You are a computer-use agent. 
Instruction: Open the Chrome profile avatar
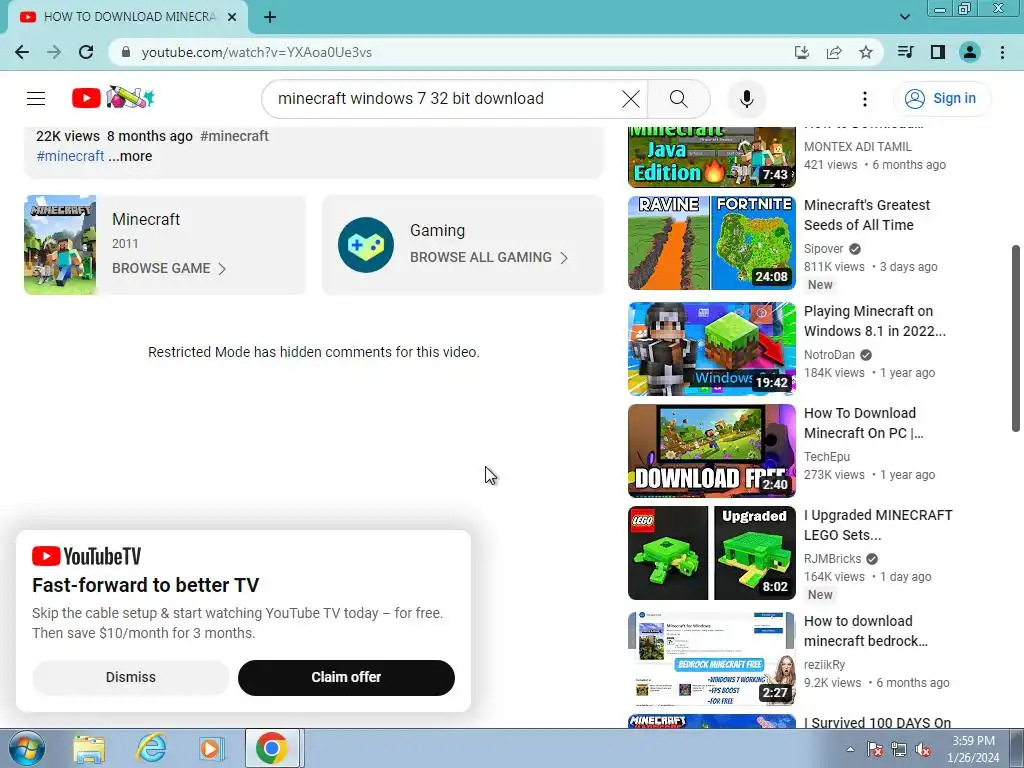point(970,52)
